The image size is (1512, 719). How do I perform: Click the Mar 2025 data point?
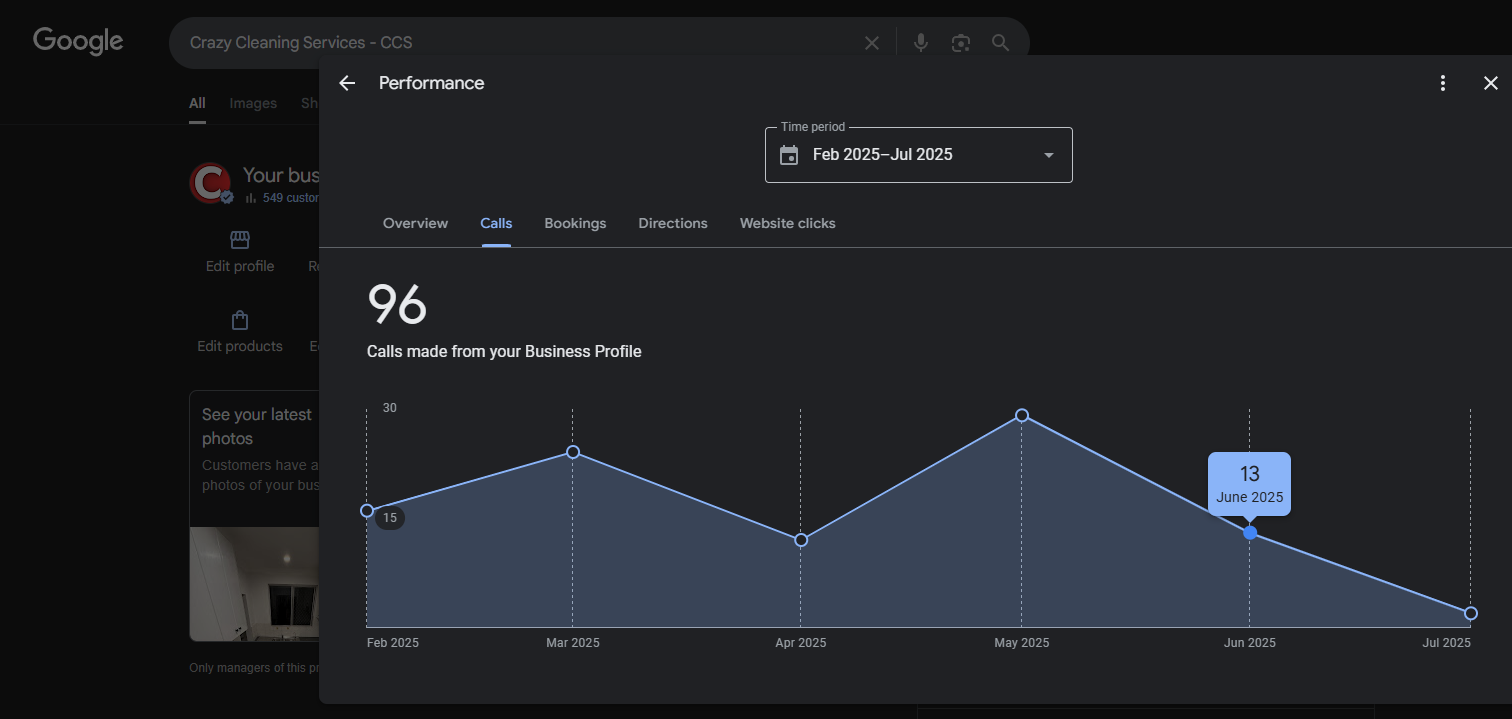tap(573, 452)
